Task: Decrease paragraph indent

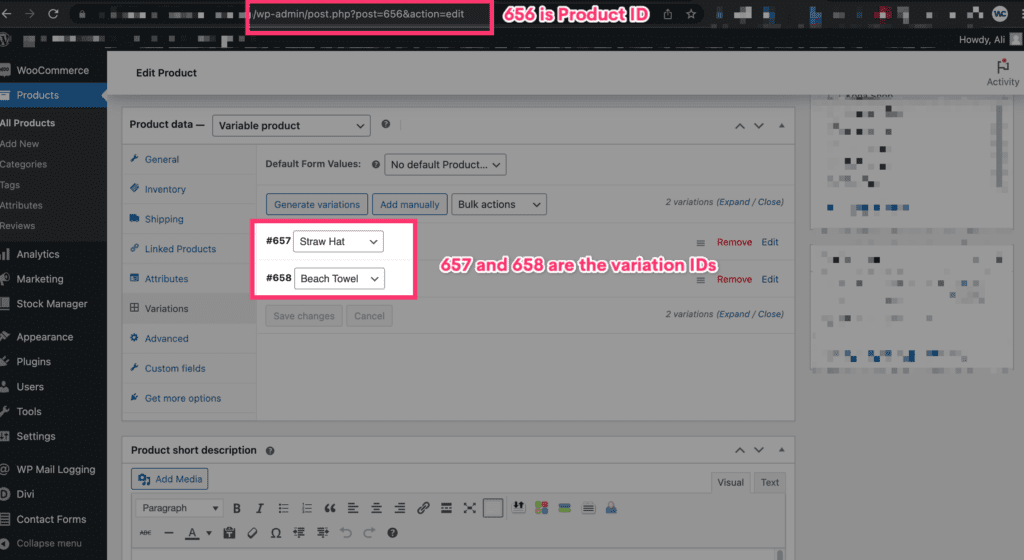Action: click(x=299, y=533)
